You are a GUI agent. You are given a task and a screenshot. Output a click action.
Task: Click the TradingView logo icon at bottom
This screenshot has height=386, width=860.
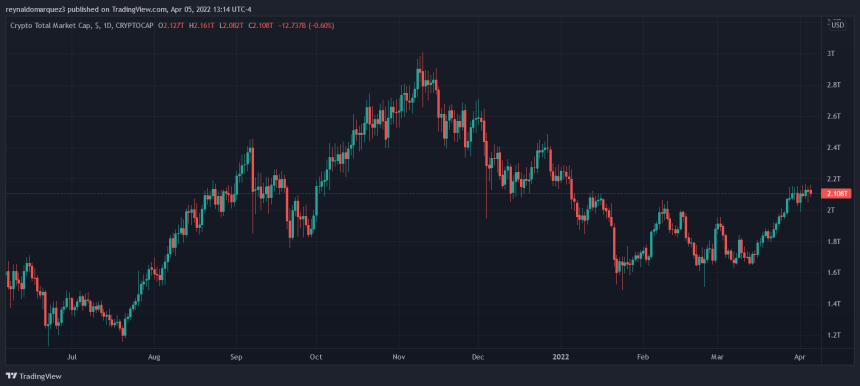click(11, 376)
